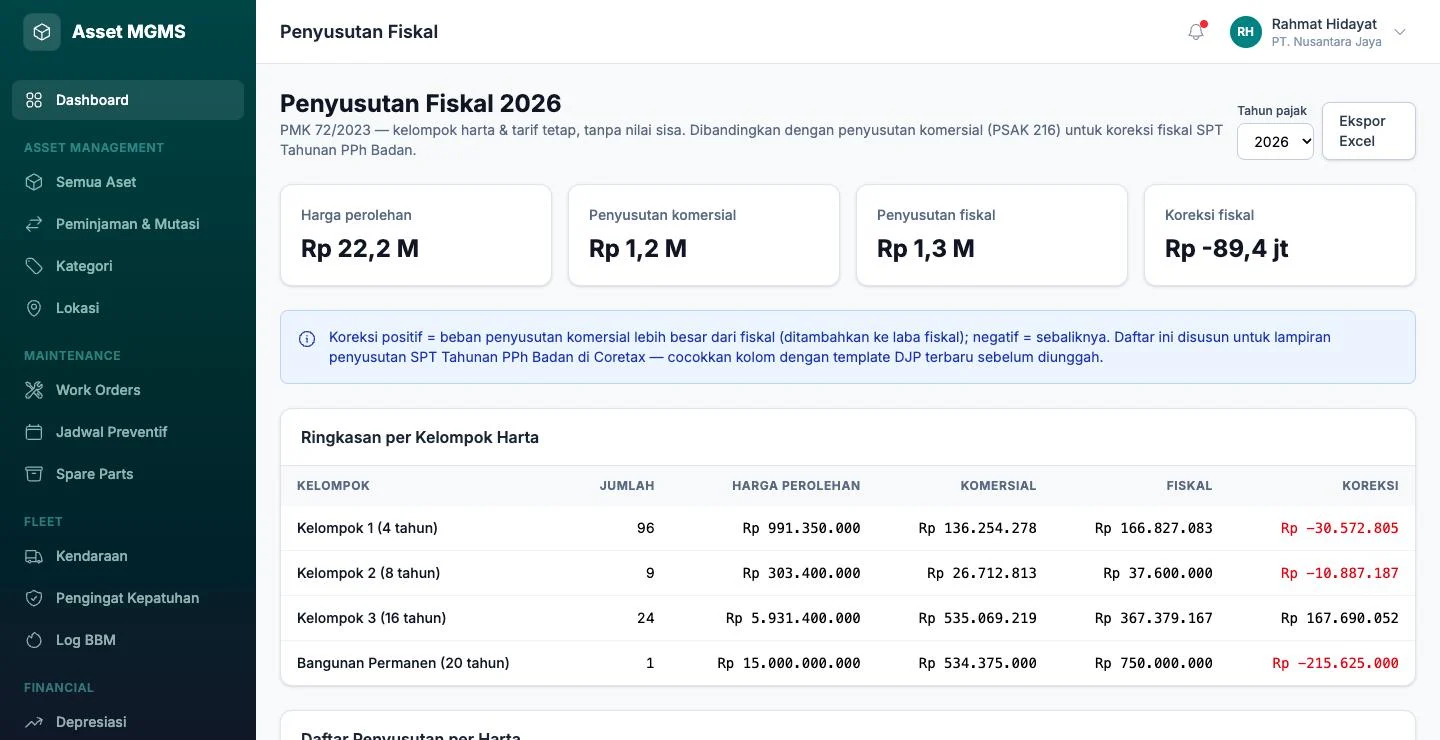Go to Work Orders in the sidebar

pos(128,390)
